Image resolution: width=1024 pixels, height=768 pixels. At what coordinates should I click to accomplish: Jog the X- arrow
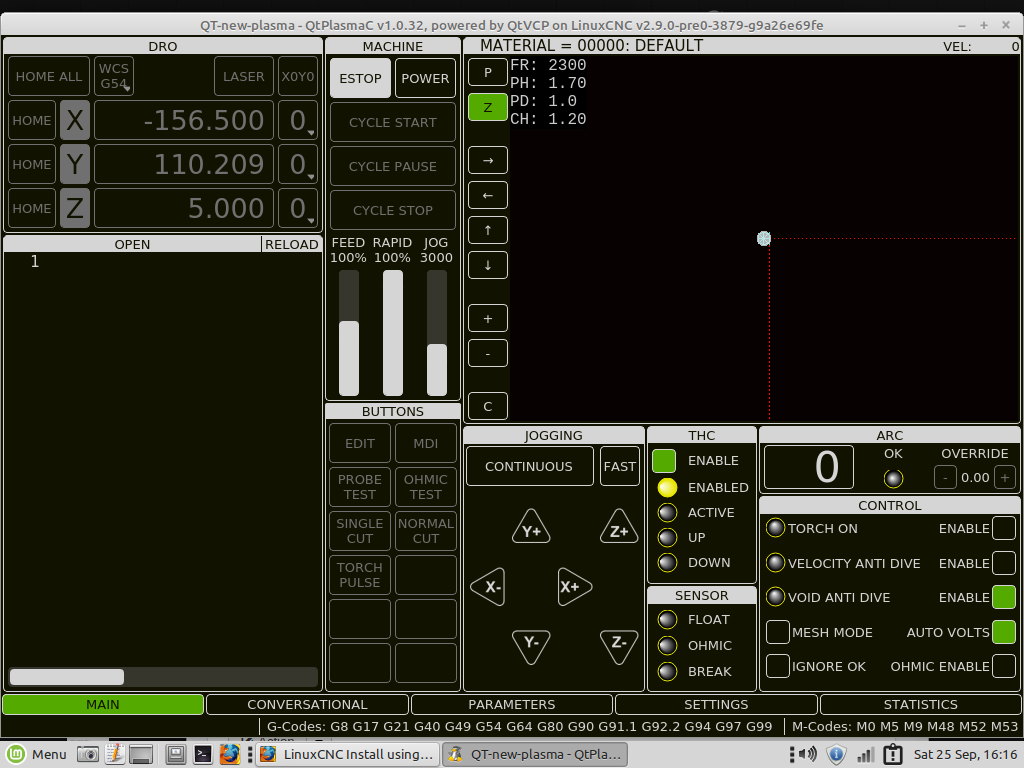coord(488,586)
